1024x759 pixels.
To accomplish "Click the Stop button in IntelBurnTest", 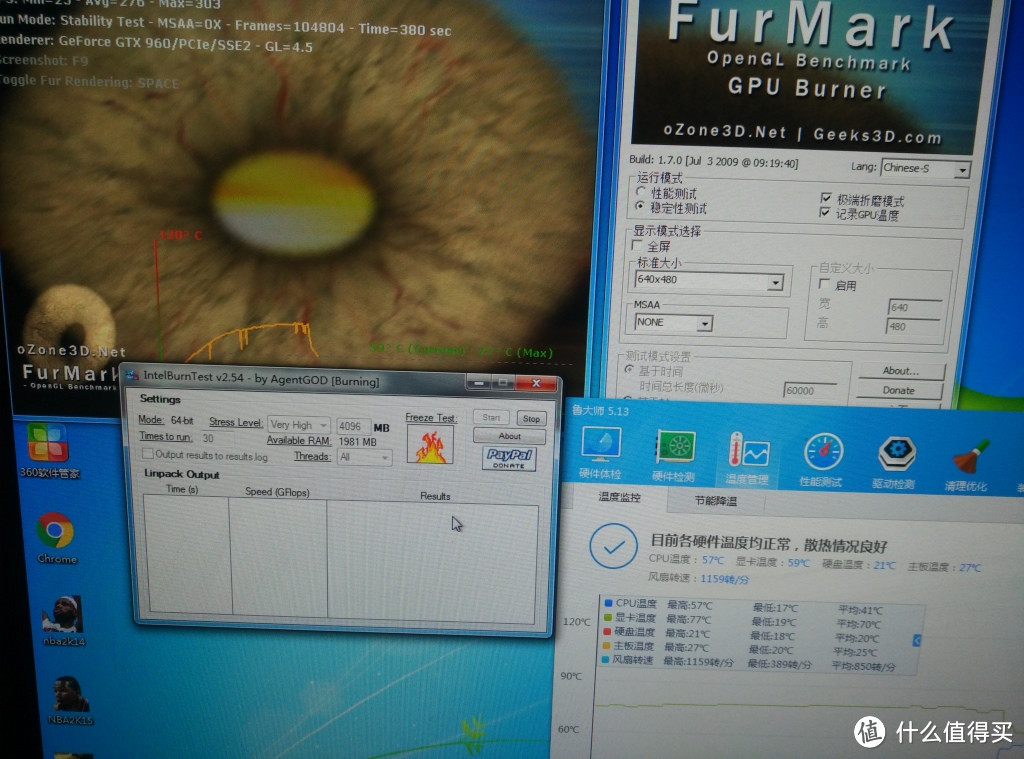I will pos(531,419).
